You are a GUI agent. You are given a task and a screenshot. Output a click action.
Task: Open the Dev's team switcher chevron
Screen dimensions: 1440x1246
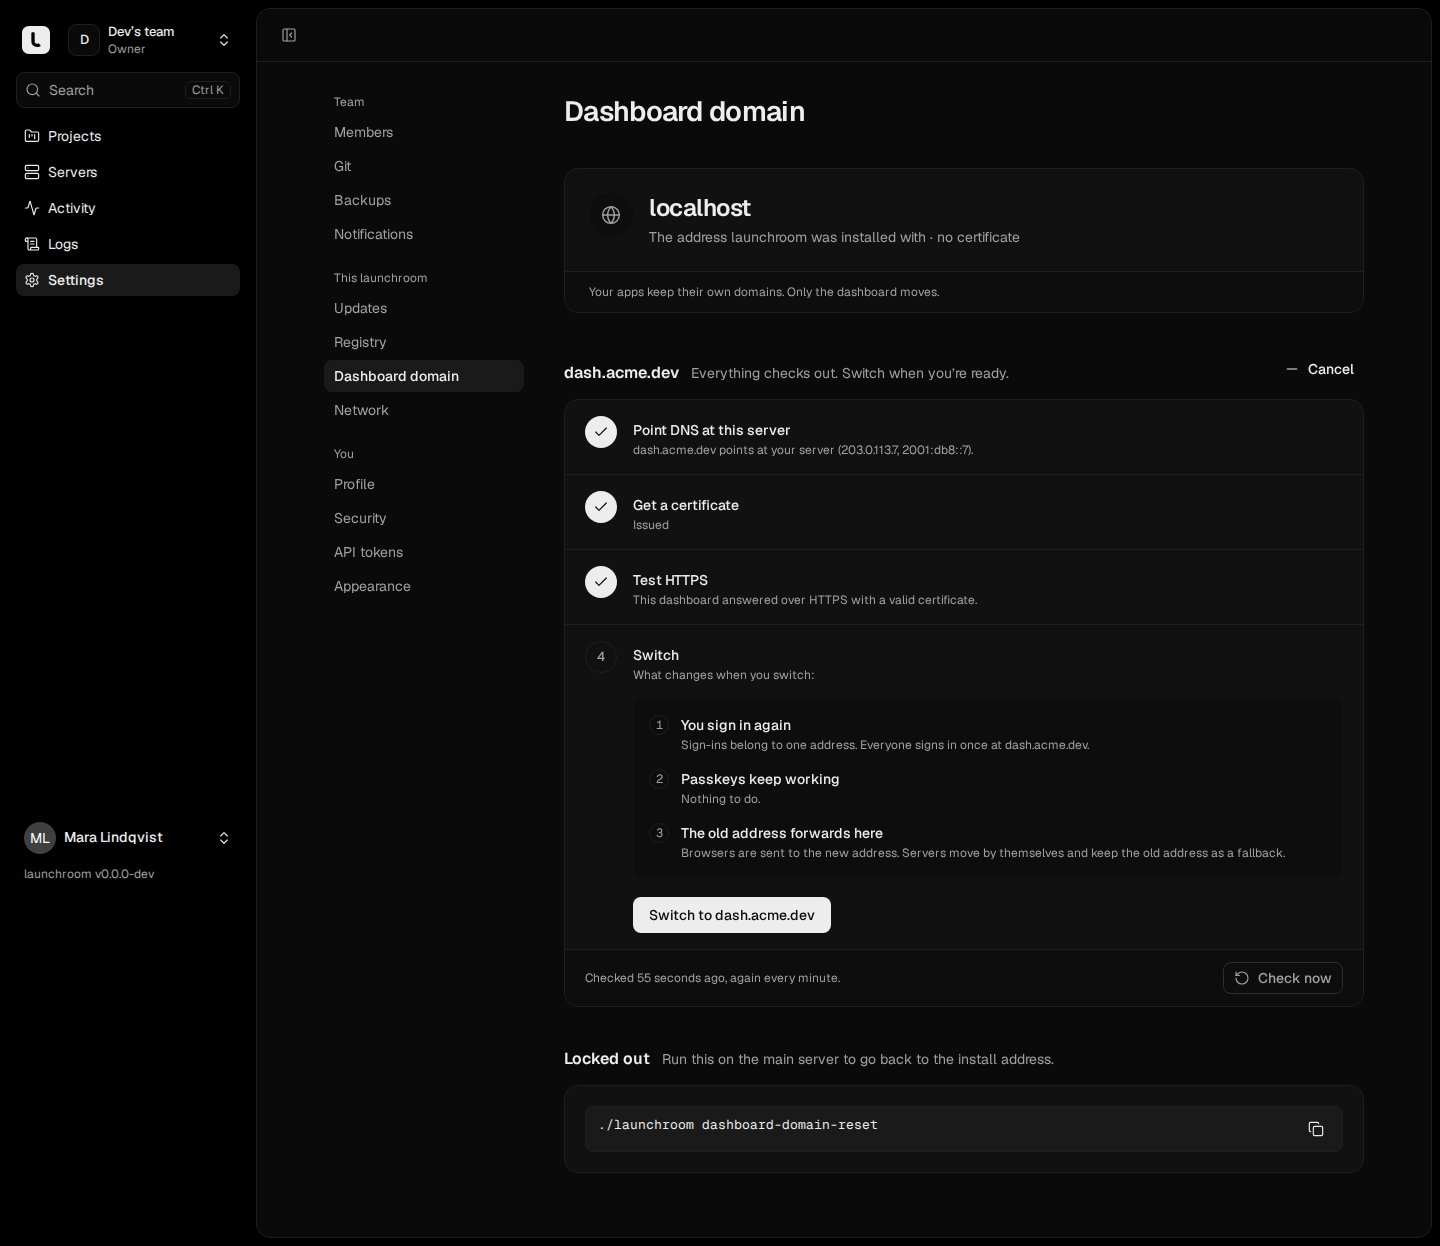[224, 40]
